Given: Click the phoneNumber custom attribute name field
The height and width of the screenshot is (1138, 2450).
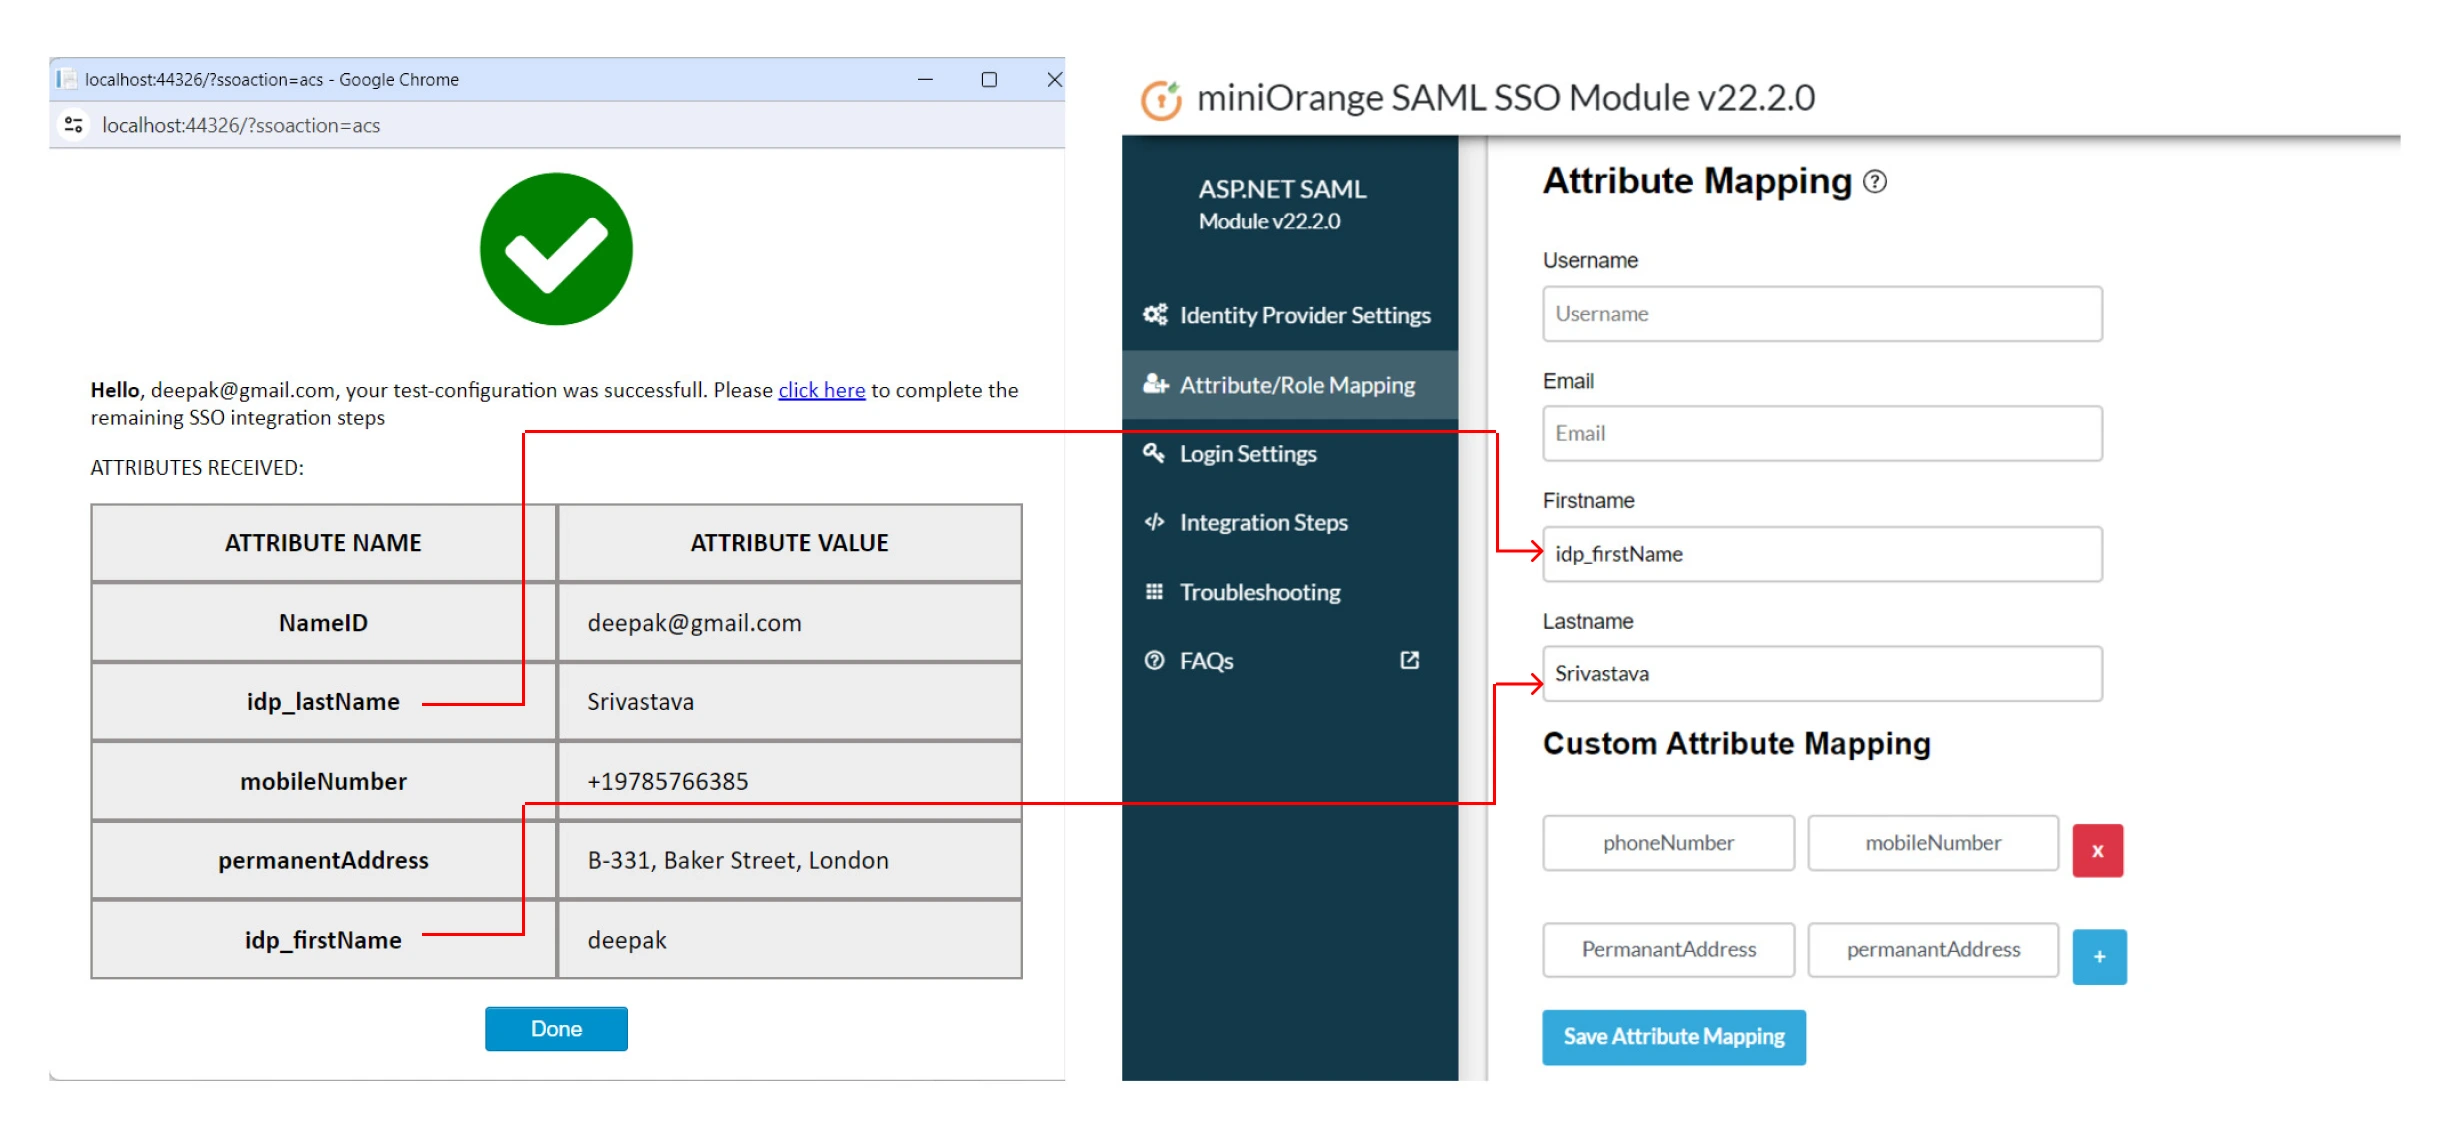Looking at the screenshot, I should 1668,843.
